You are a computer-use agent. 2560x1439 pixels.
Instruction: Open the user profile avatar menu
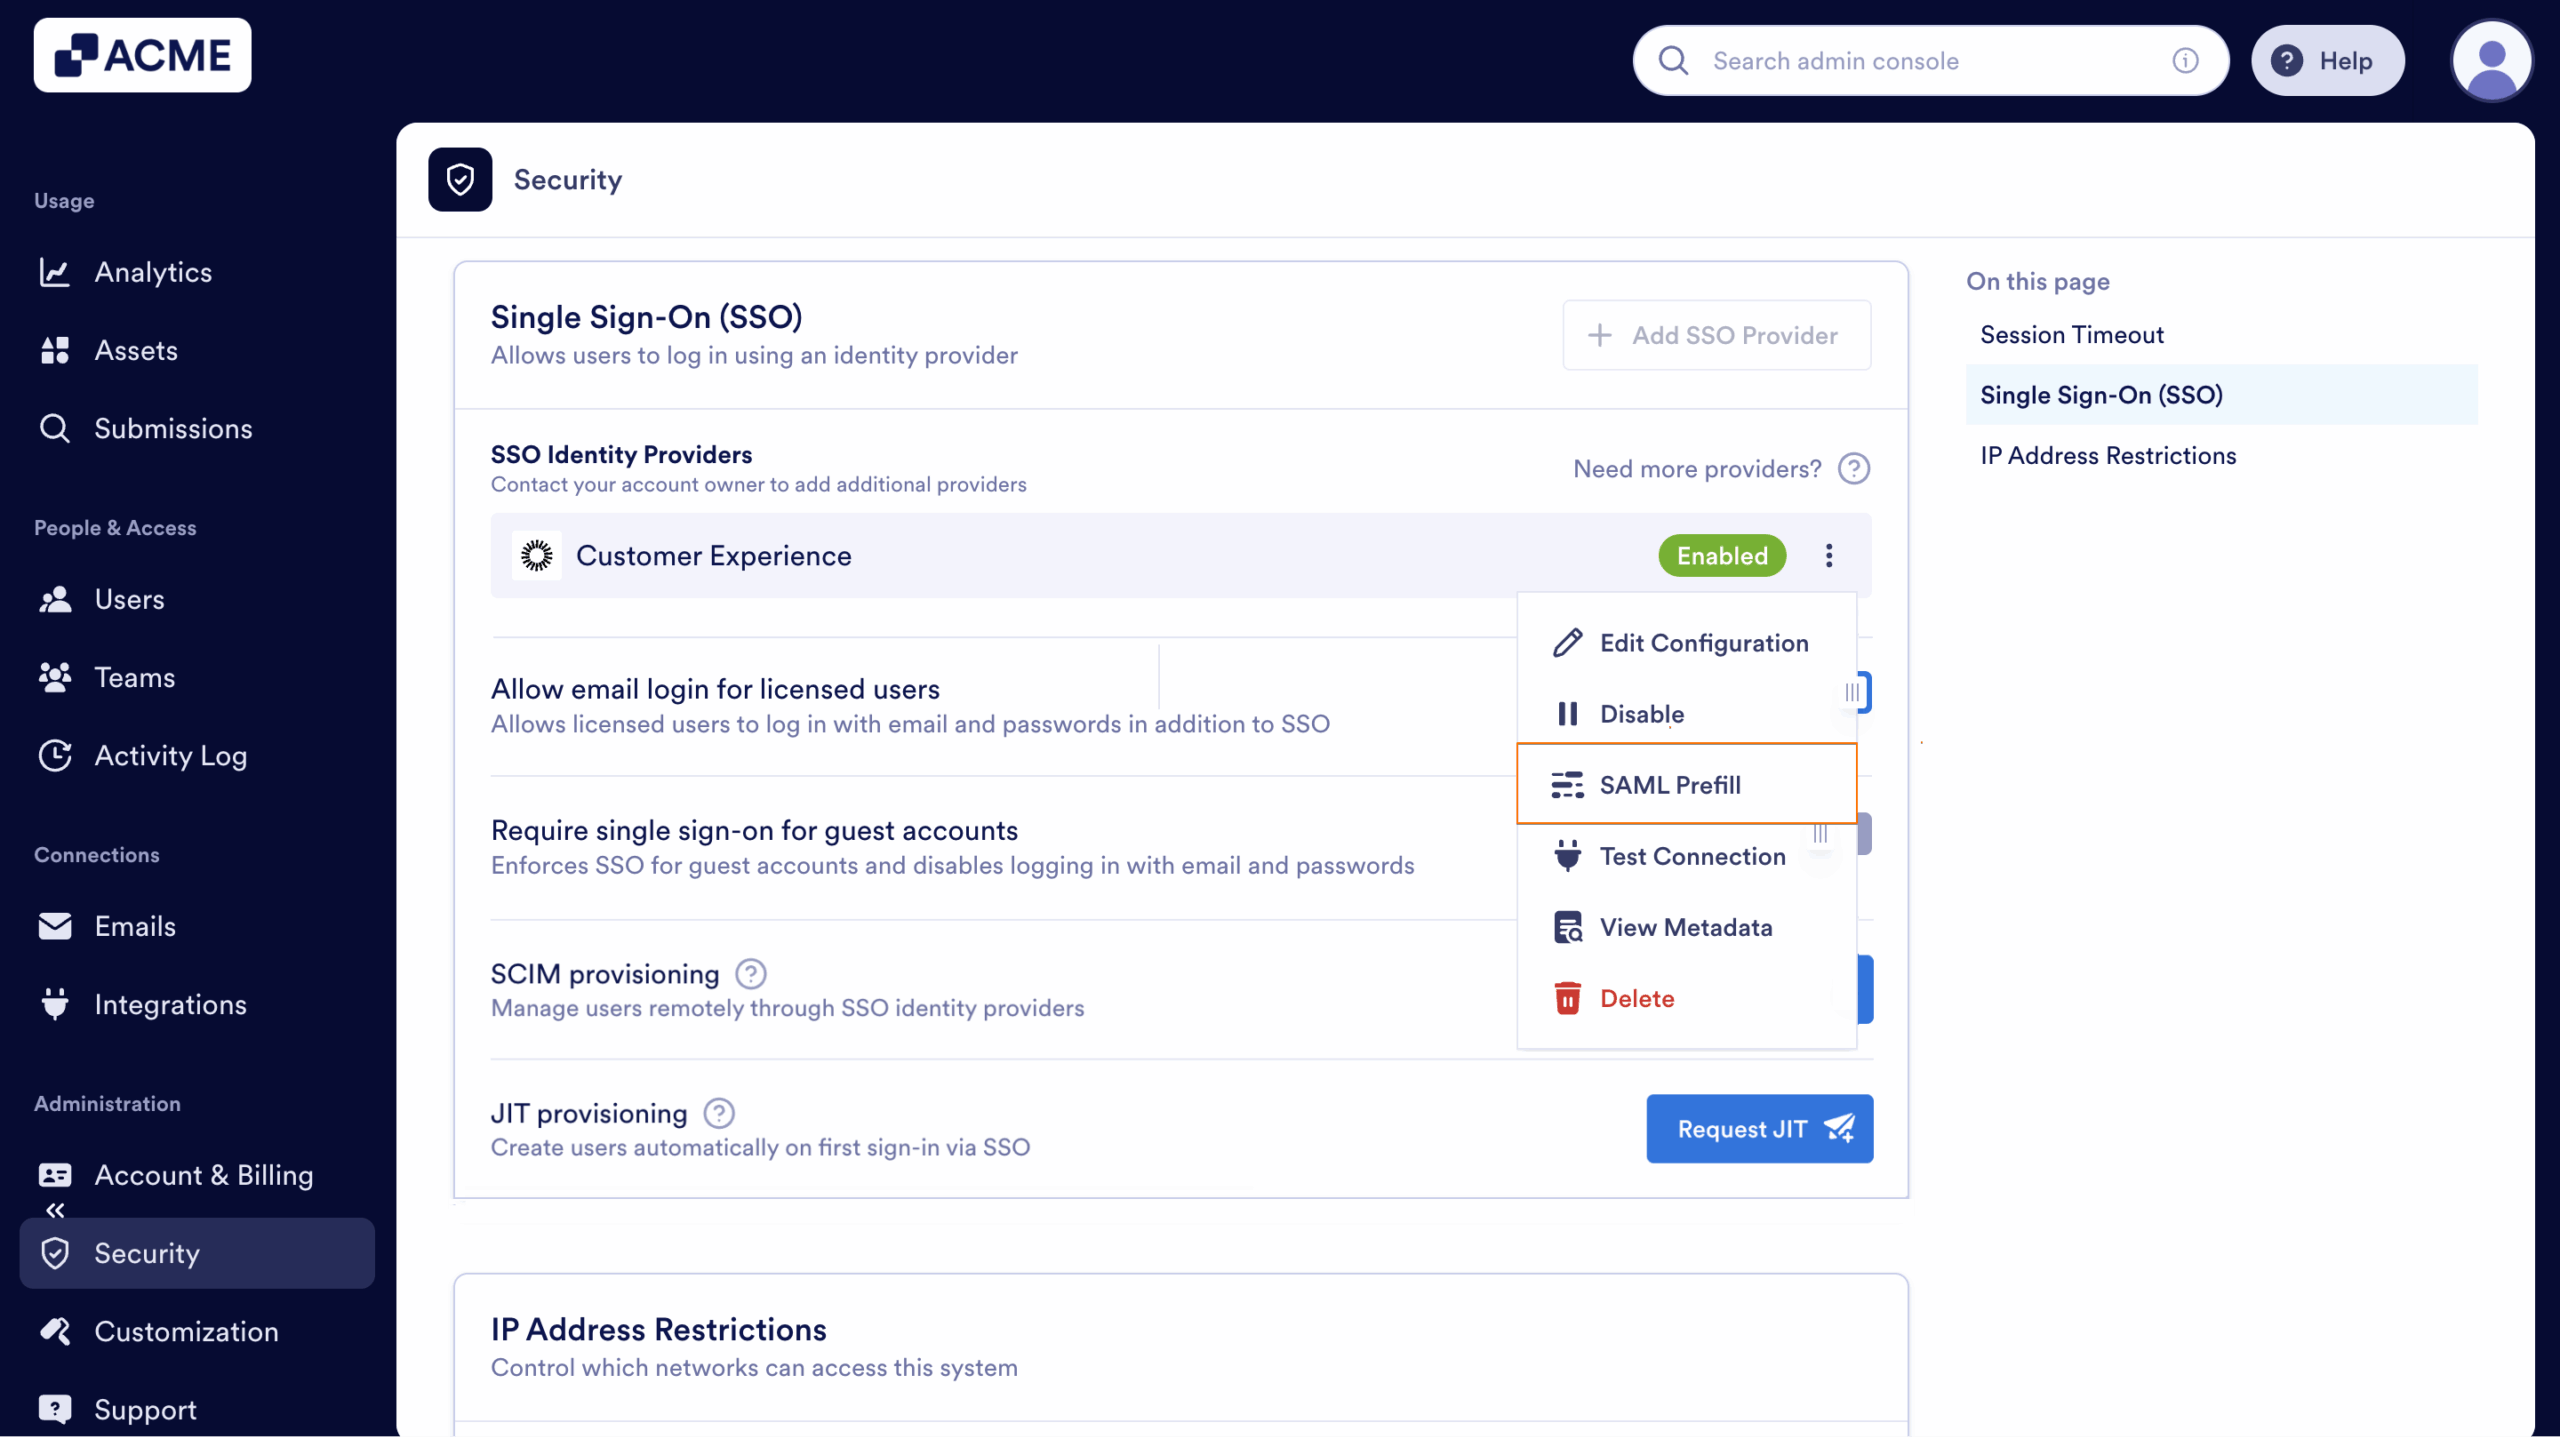click(2491, 60)
